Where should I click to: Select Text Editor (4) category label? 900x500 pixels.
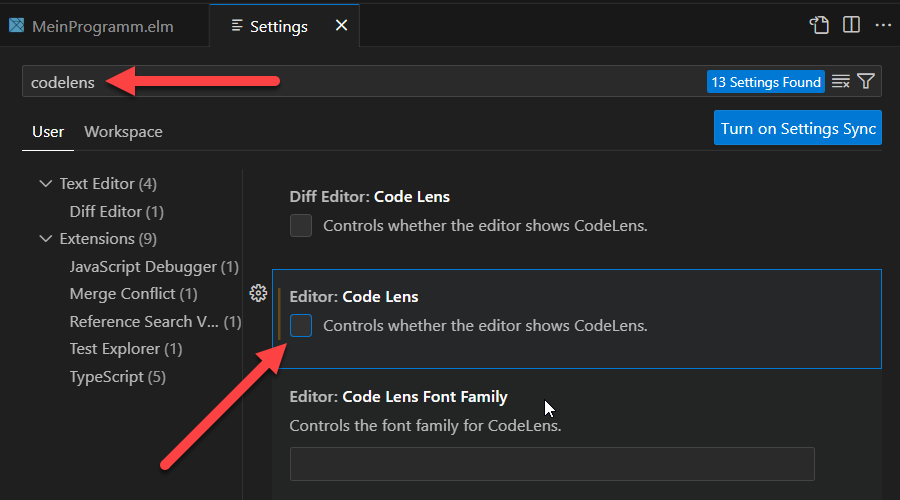[x=108, y=184]
